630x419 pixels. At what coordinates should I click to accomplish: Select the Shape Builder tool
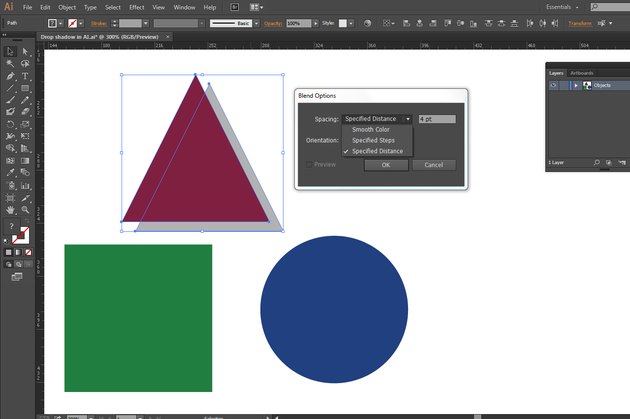pos(10,148)
